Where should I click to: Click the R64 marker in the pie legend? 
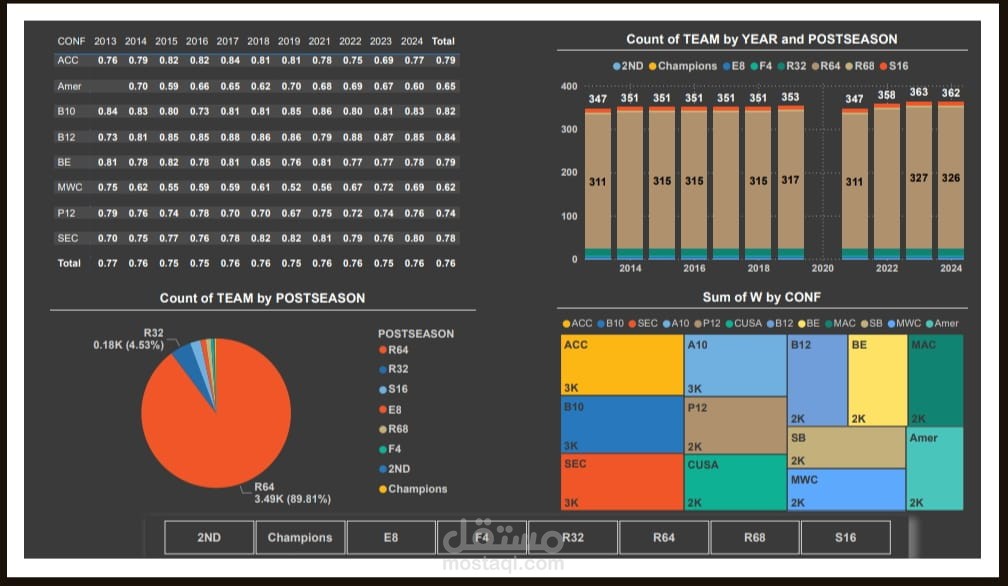382,350
